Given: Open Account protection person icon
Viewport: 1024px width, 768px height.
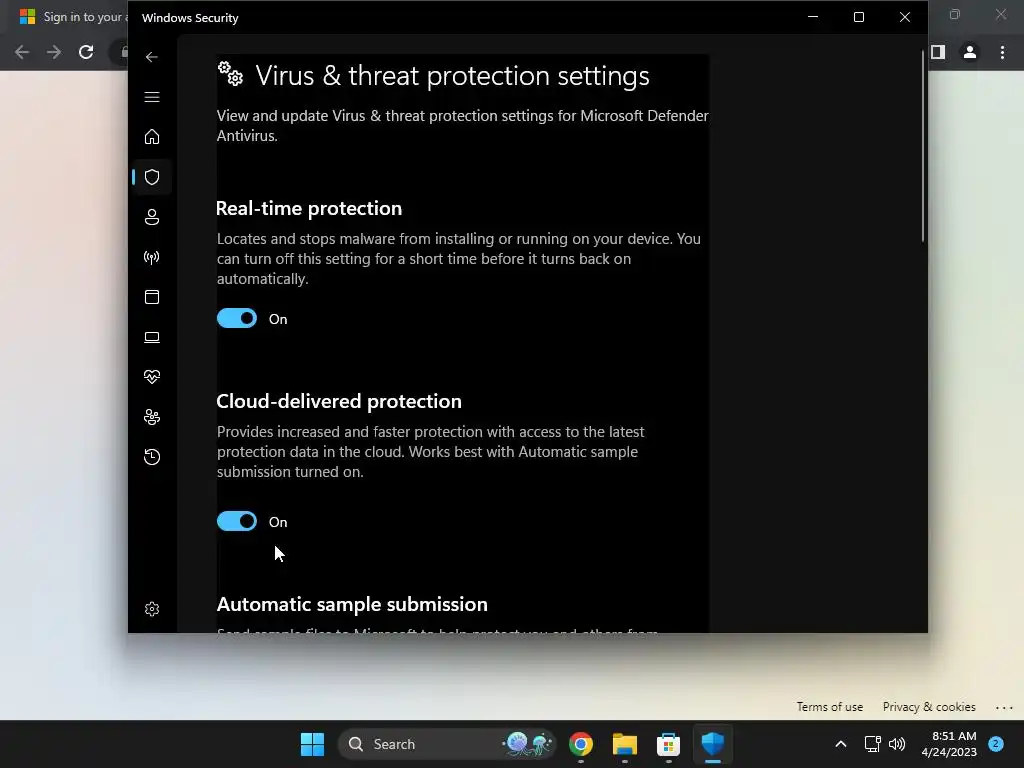Looking at the screenshot, I should (152, 217).
